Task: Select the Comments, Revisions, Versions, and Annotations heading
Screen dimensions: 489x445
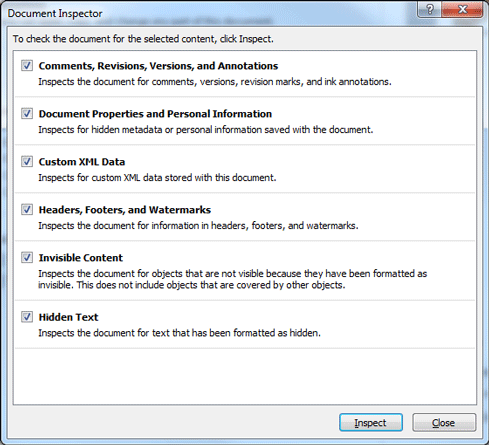Action: (158, 66)
